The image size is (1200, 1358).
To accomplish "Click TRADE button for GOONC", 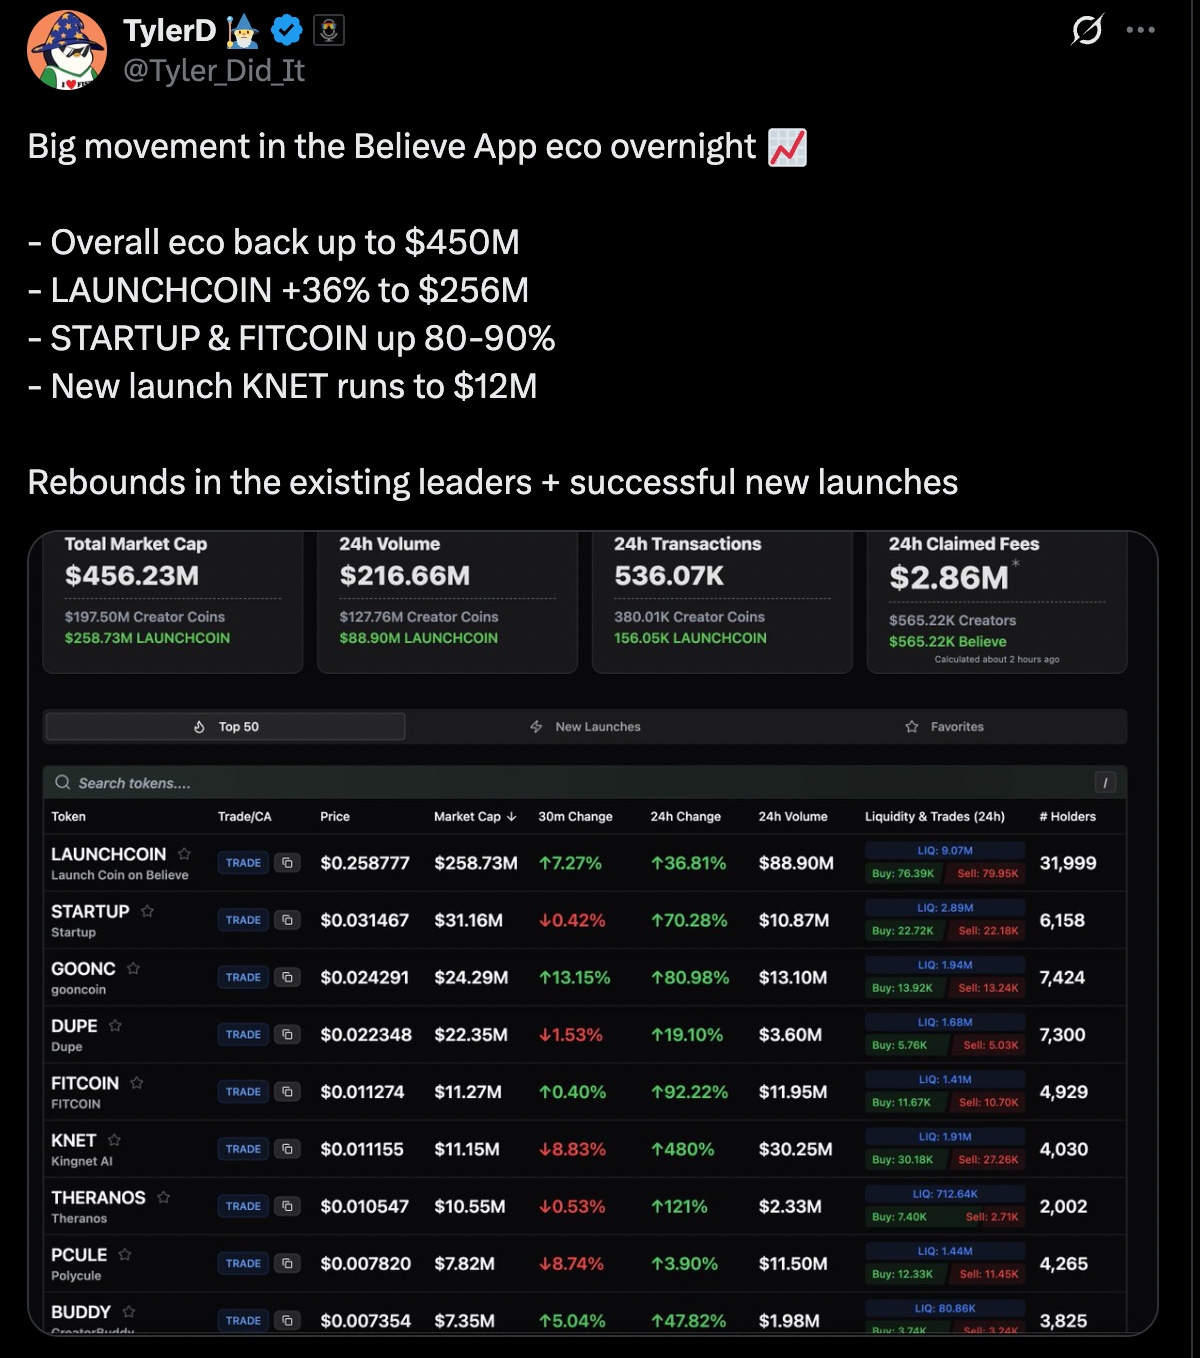I will point(243,977).
